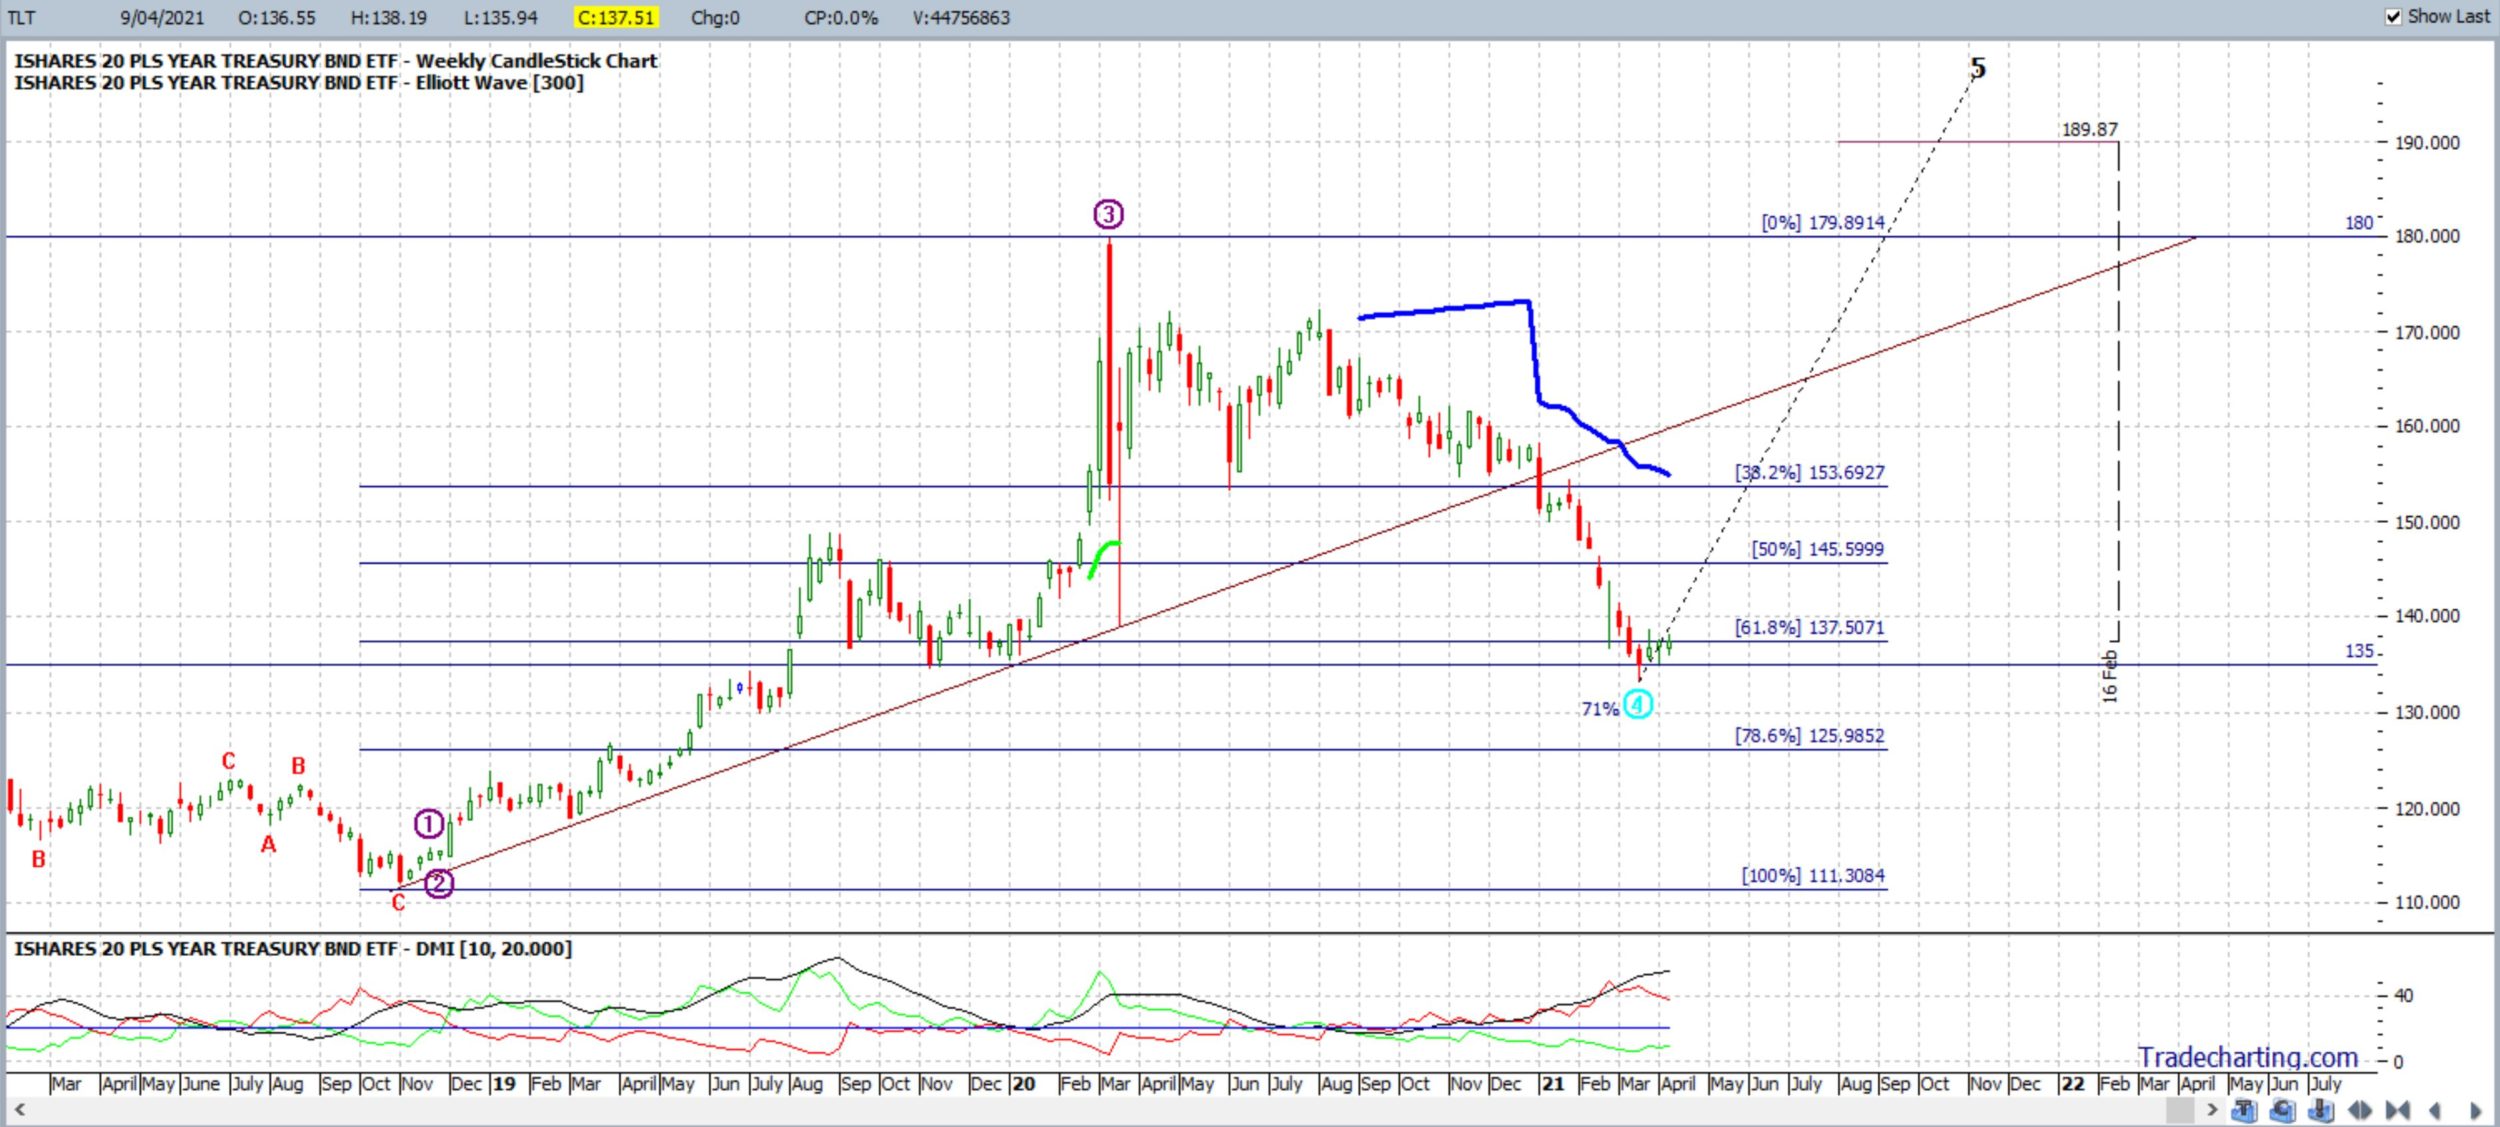Image resolution: width=2500 pixels, height=1127 pixels.
Task: Click the CP:0.0% value in header
Action: coord(841,18)
